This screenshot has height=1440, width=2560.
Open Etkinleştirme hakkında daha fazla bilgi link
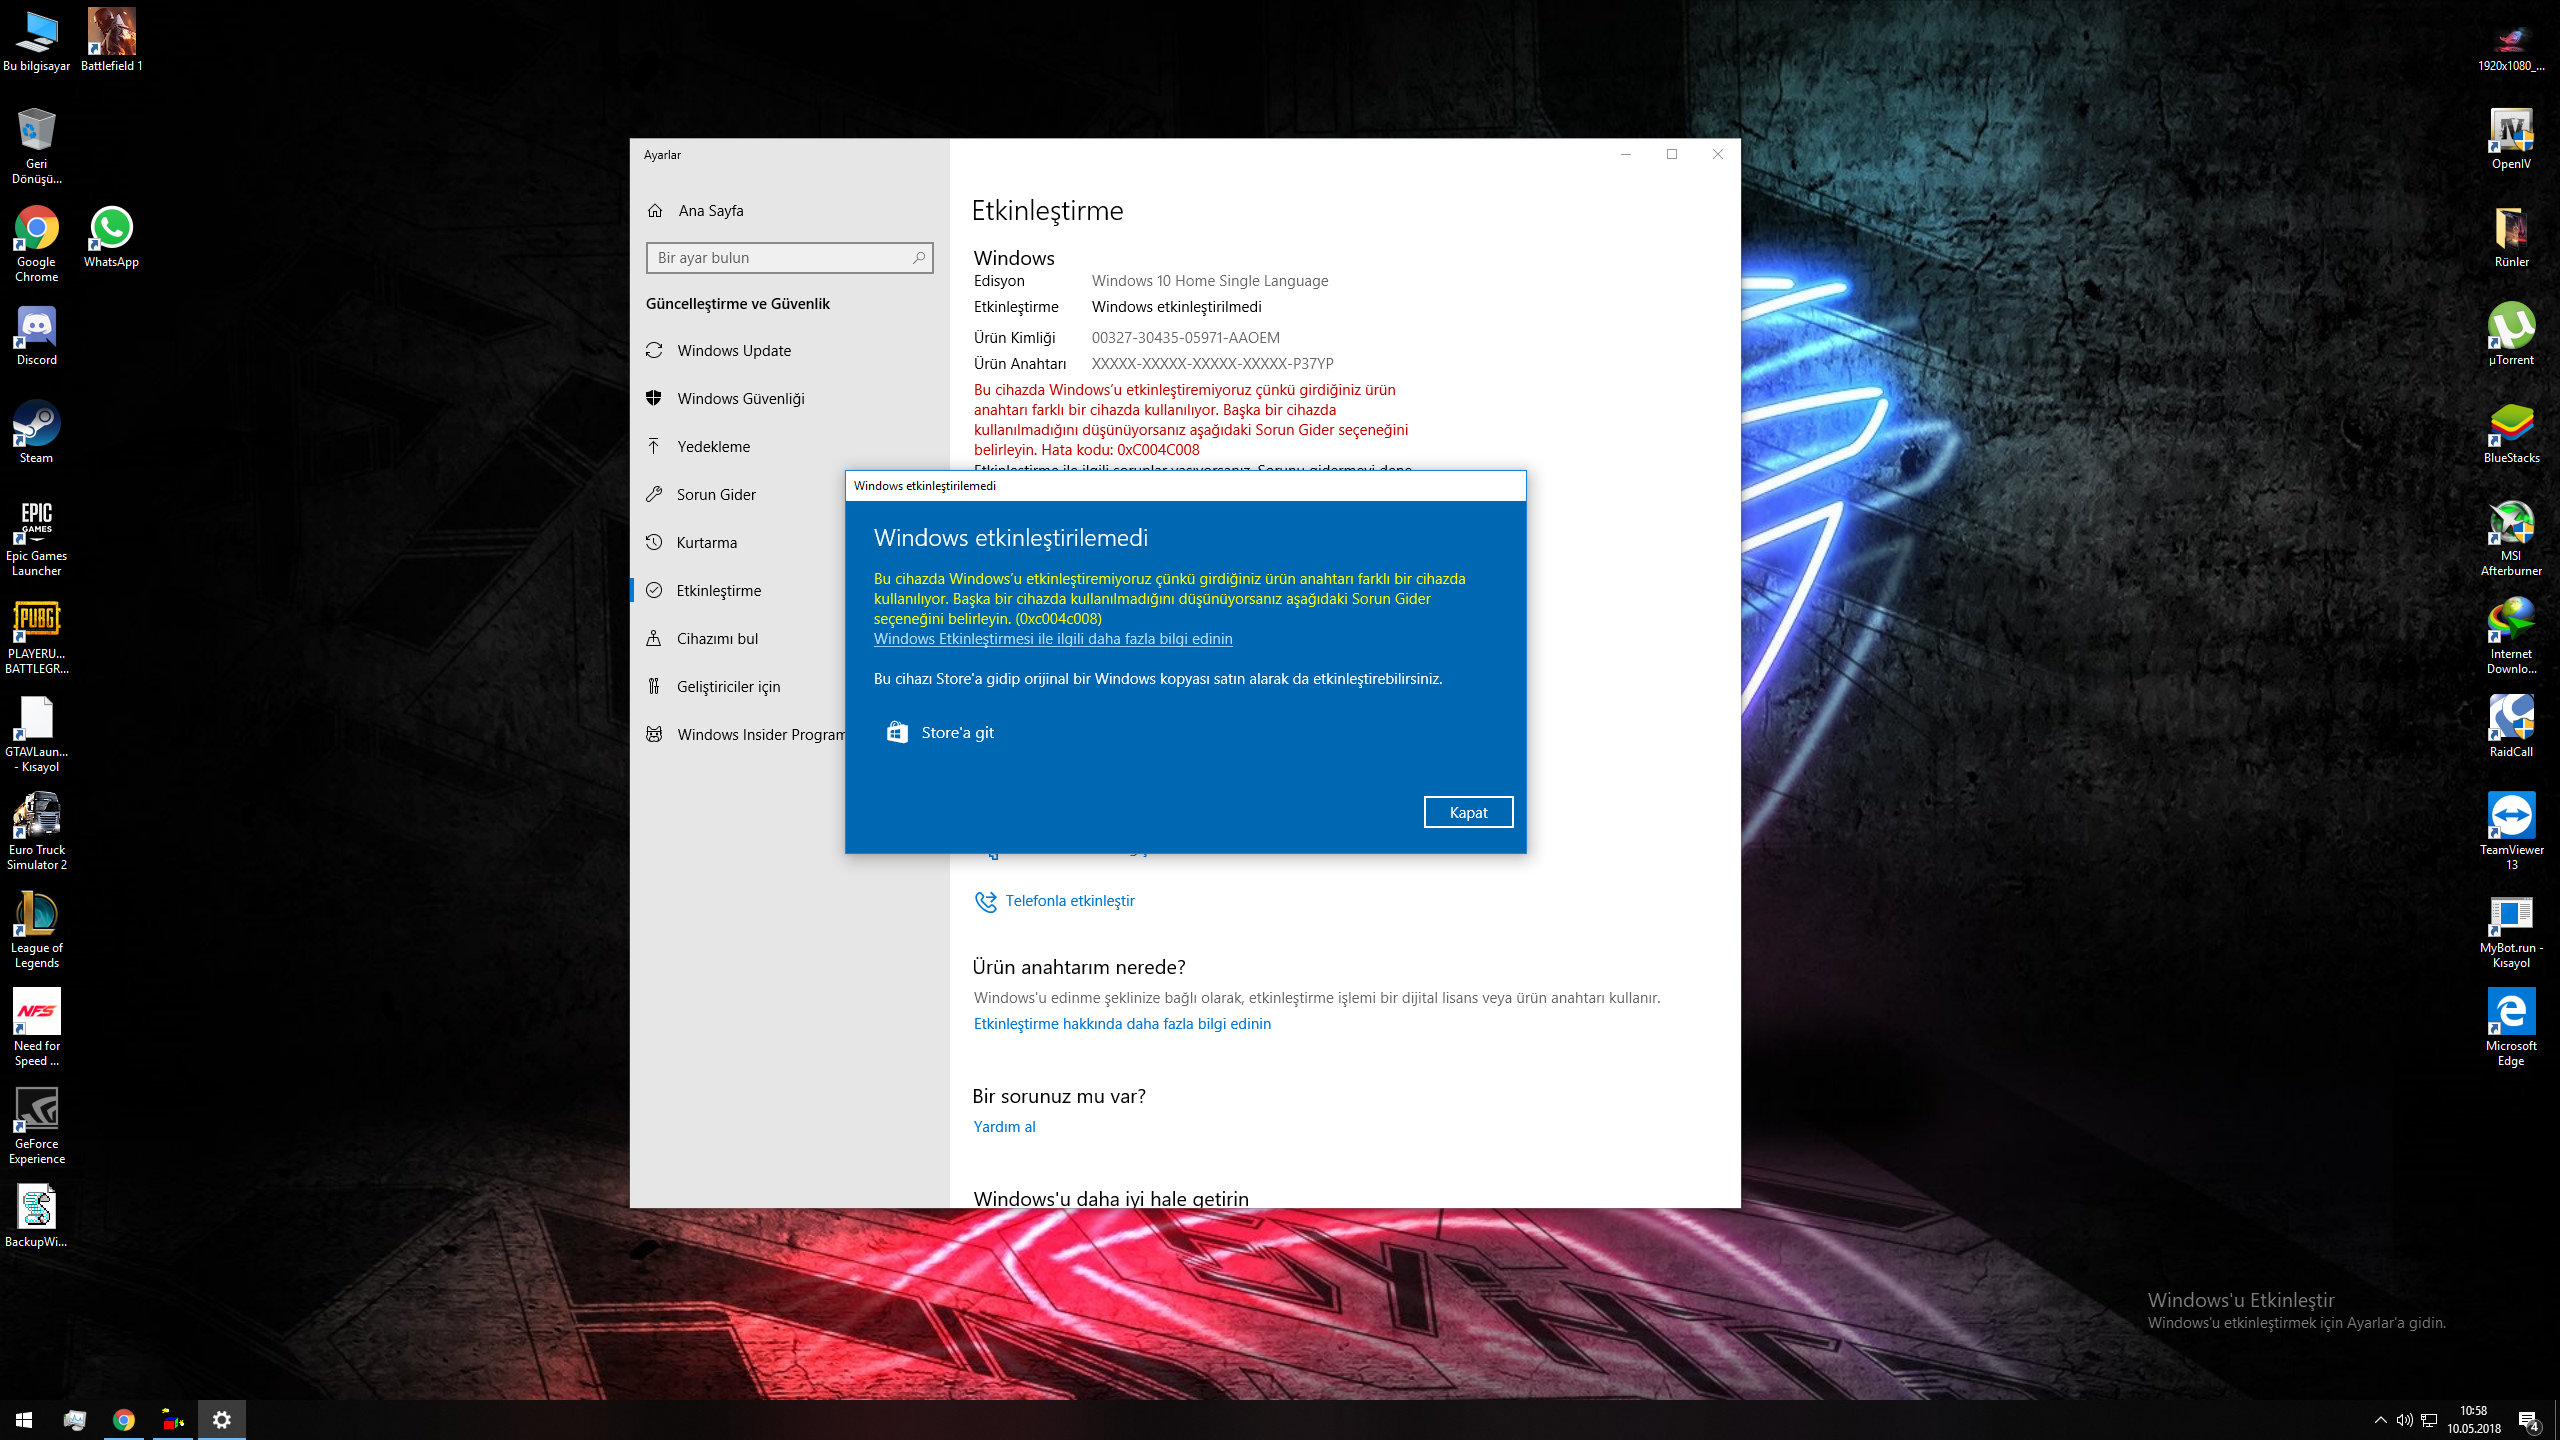[1121, 1024]
